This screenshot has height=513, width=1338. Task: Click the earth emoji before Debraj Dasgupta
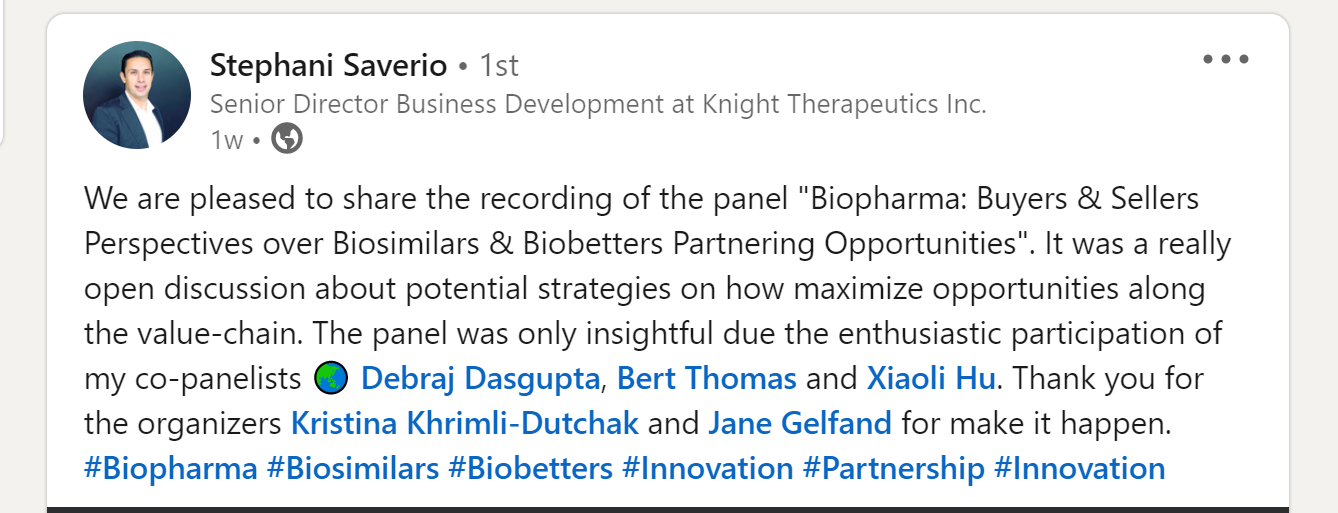click(329, 378)
